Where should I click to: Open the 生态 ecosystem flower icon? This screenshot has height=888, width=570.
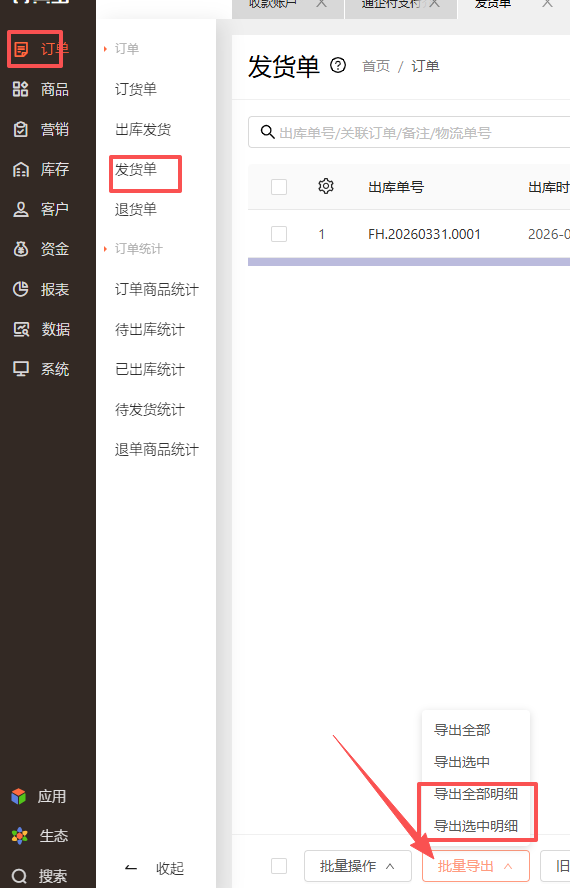click(x=19, y=836)
